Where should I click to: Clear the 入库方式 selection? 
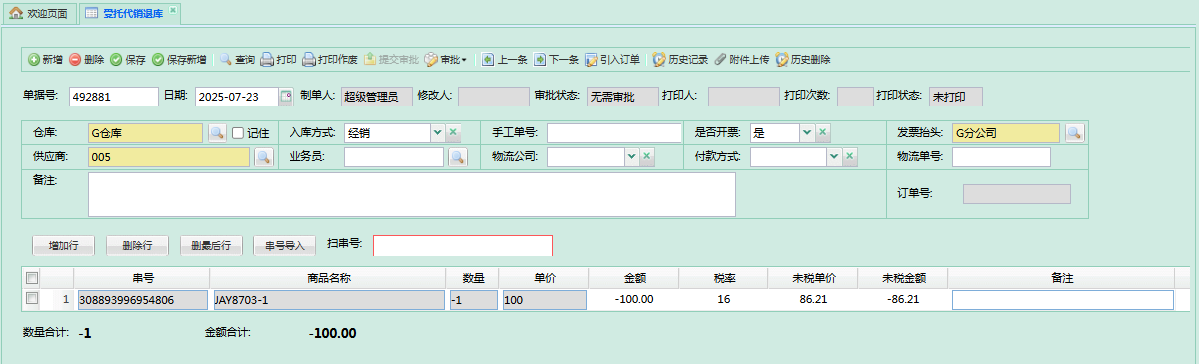tap(453, 133)
